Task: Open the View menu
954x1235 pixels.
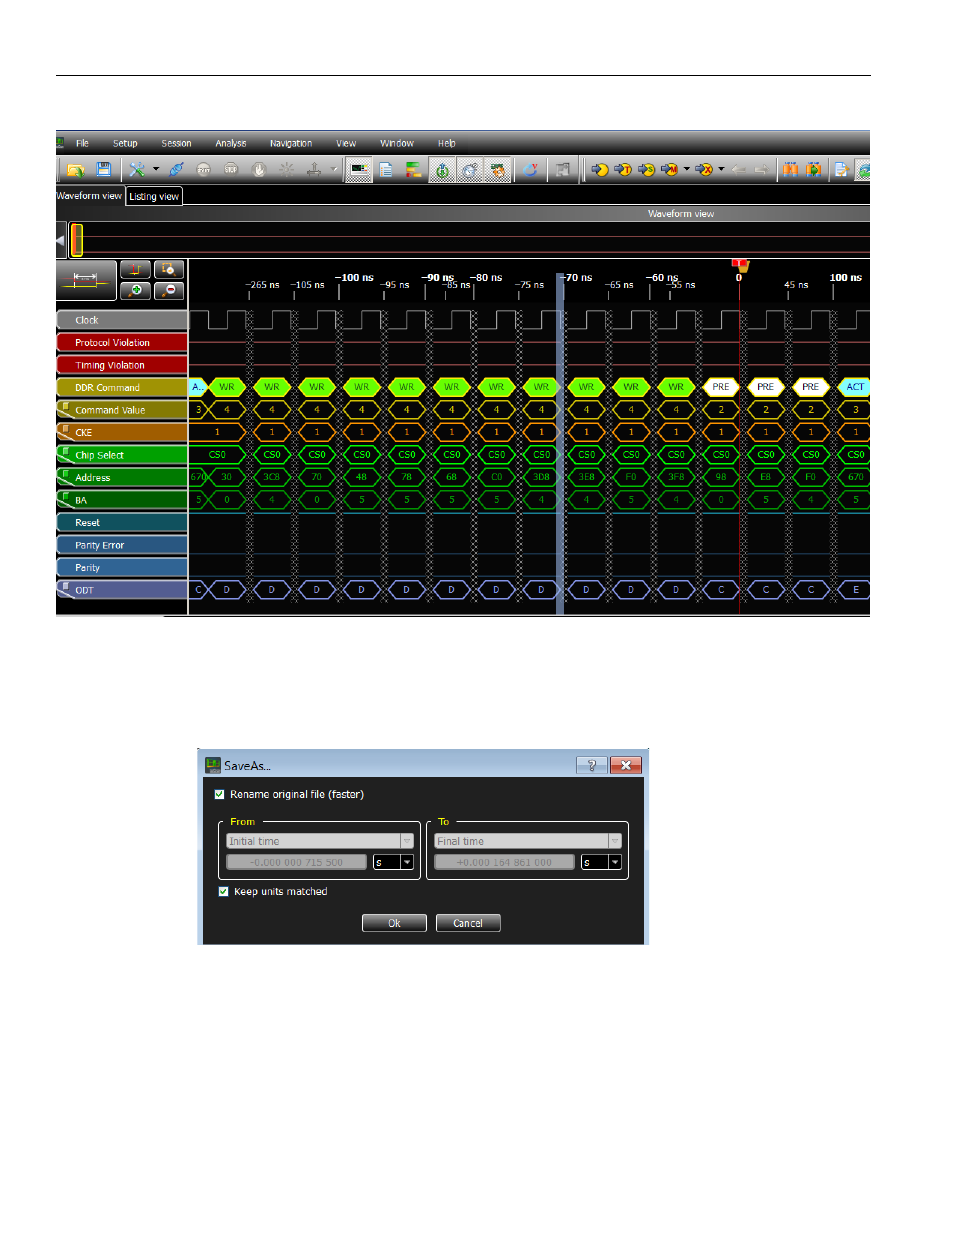Action: [346, 143]
